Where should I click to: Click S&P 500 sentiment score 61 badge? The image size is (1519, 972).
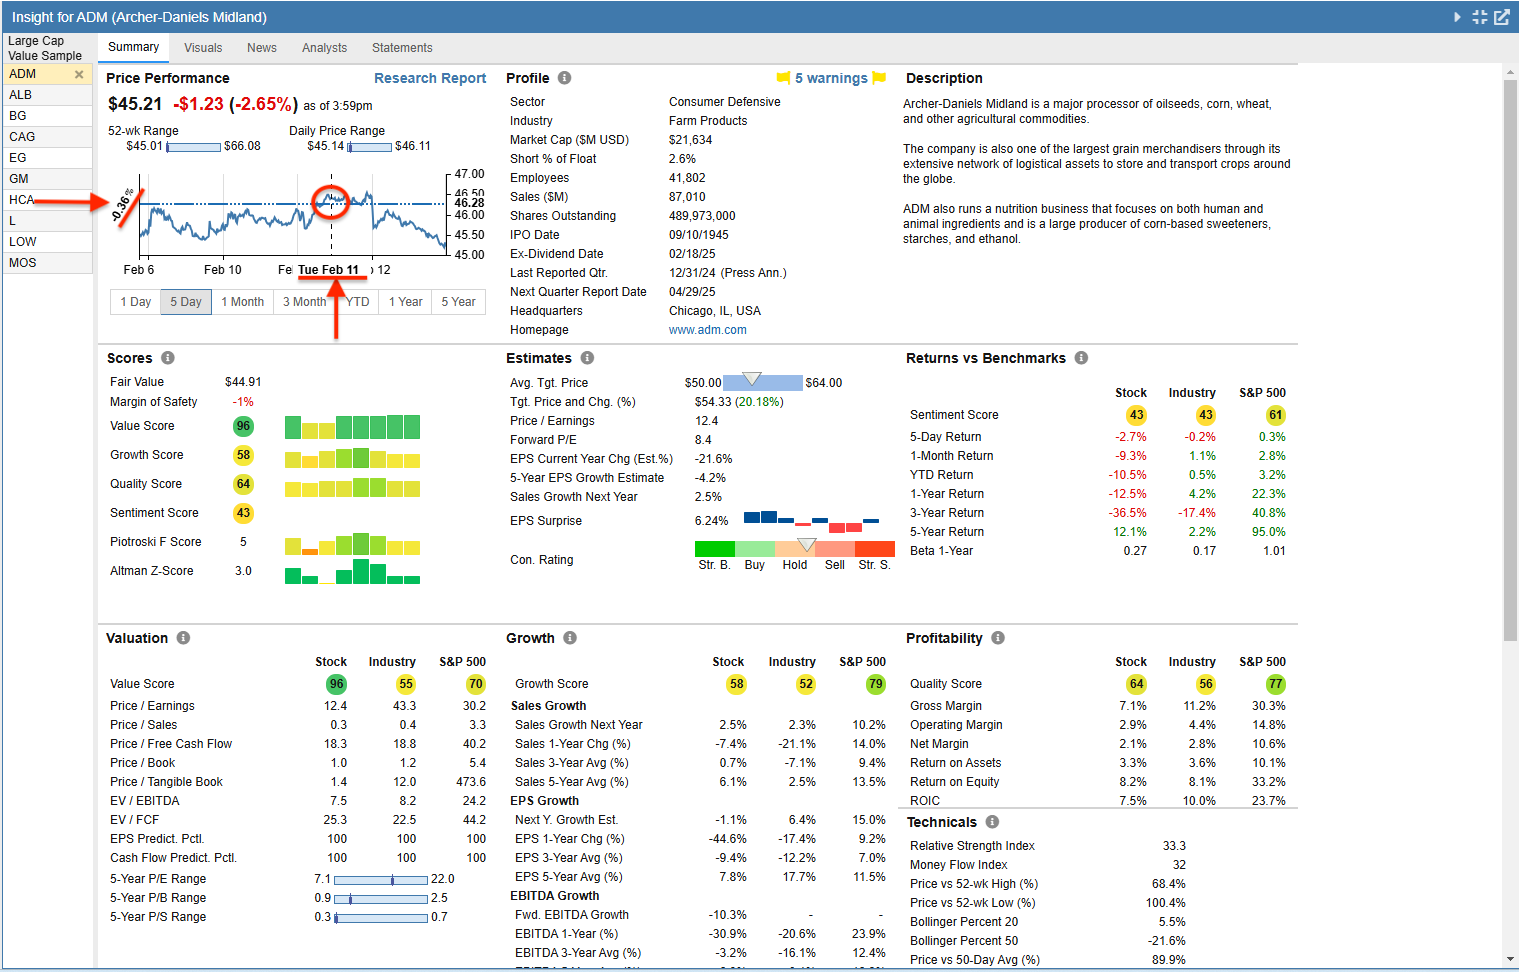pyautogui.click(x=1275, y=415)
